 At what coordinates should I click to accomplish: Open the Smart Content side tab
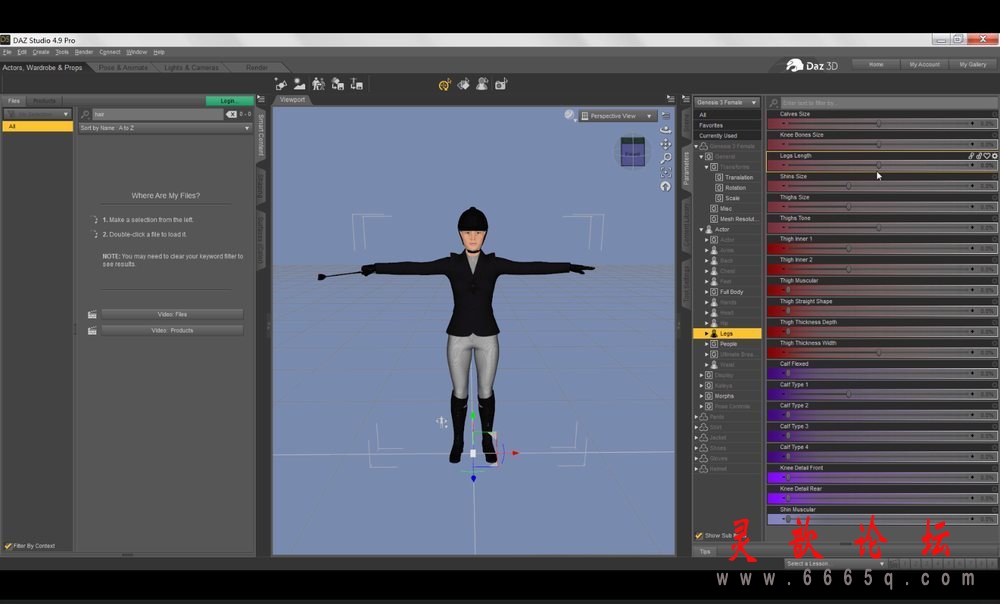pyautogui.click(x=261, y=135)
